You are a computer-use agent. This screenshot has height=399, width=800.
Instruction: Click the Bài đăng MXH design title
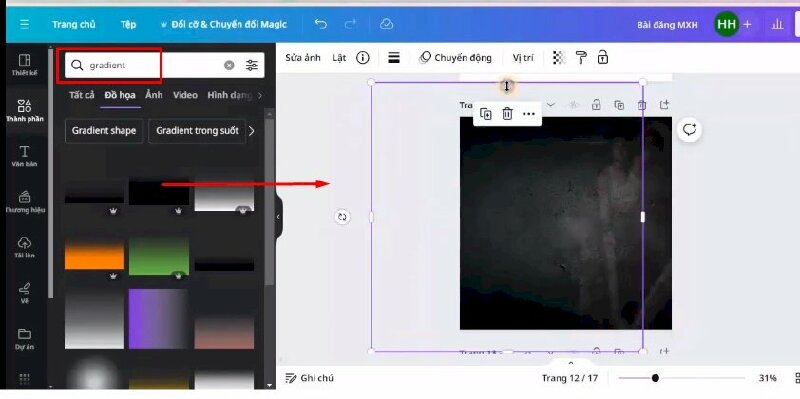tap(667, 24)
